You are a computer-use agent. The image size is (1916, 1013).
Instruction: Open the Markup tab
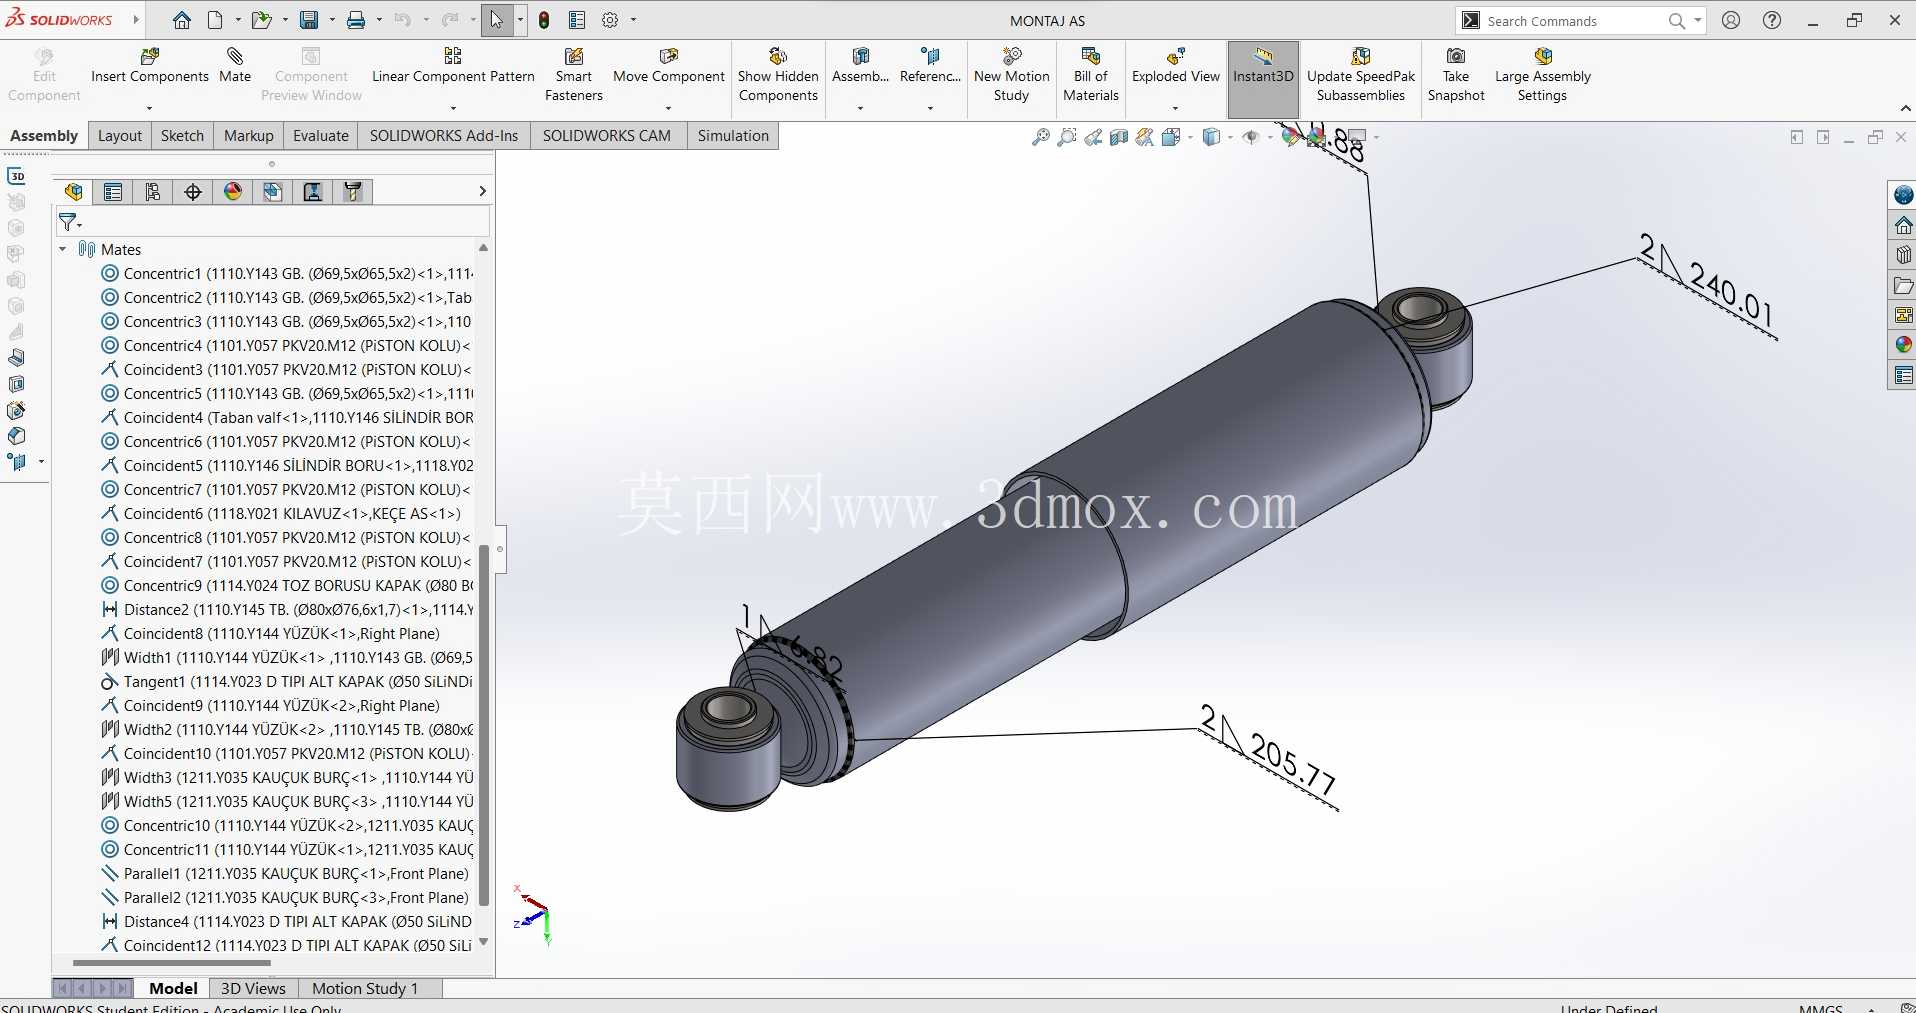click(249, 136)
